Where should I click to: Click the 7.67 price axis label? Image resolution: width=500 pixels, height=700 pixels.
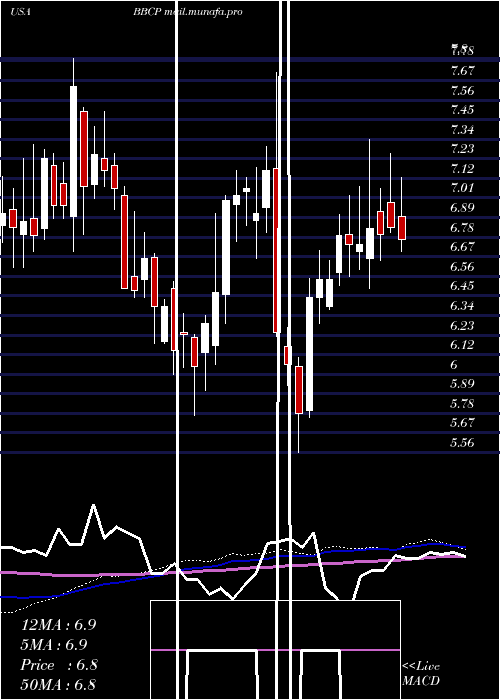click(x=462, y=71)
